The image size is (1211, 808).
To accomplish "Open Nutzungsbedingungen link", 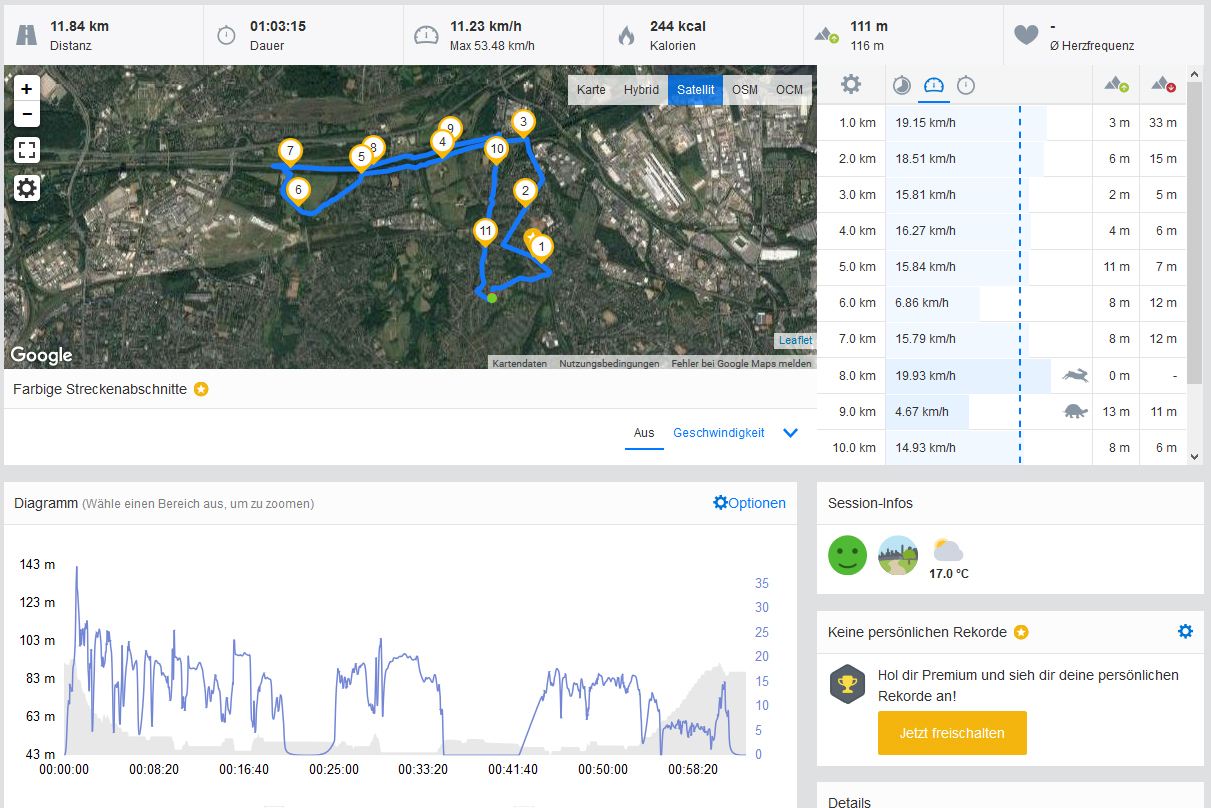I will point(609,364).
